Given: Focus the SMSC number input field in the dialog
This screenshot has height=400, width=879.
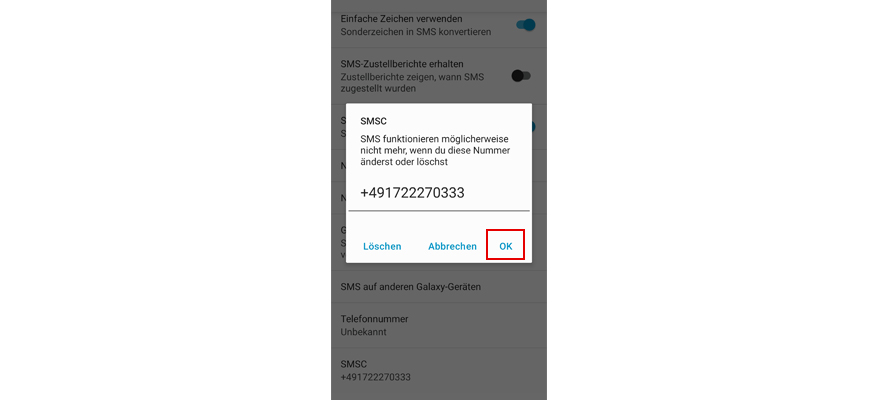Looking at the screenshot, I should tap(439, 193).
